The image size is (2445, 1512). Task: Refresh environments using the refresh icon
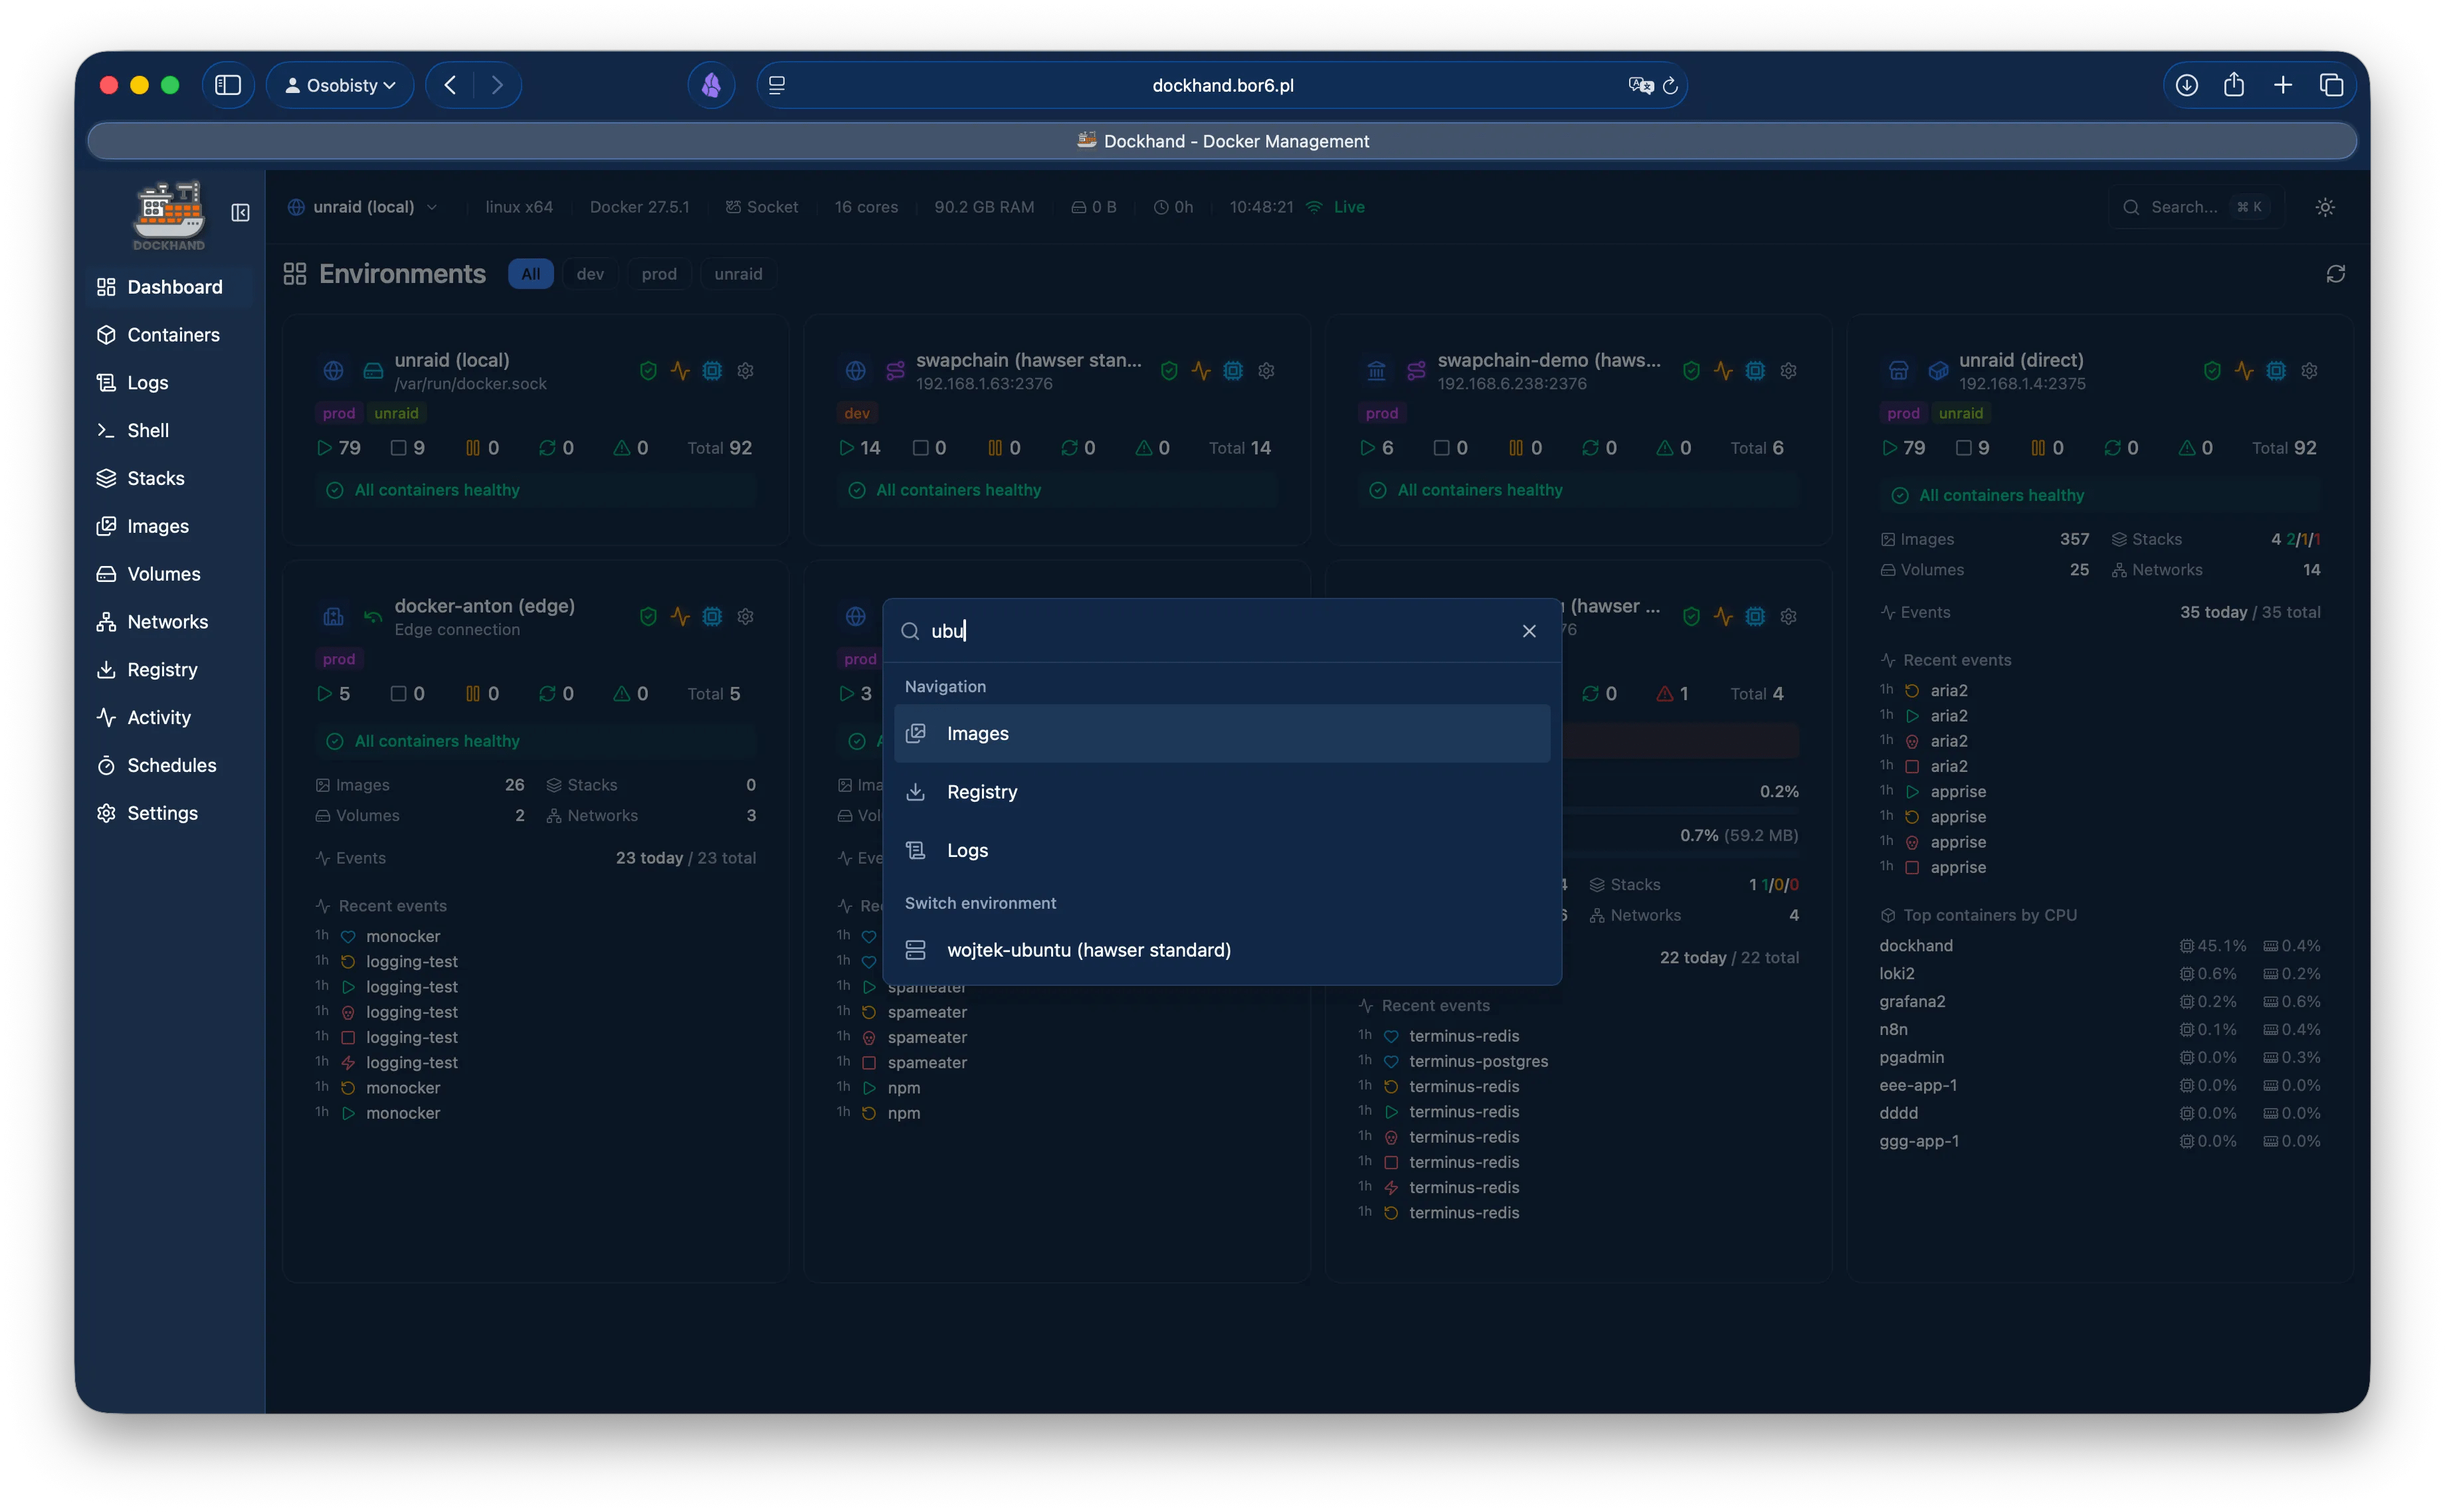(x=2335, y=274)
